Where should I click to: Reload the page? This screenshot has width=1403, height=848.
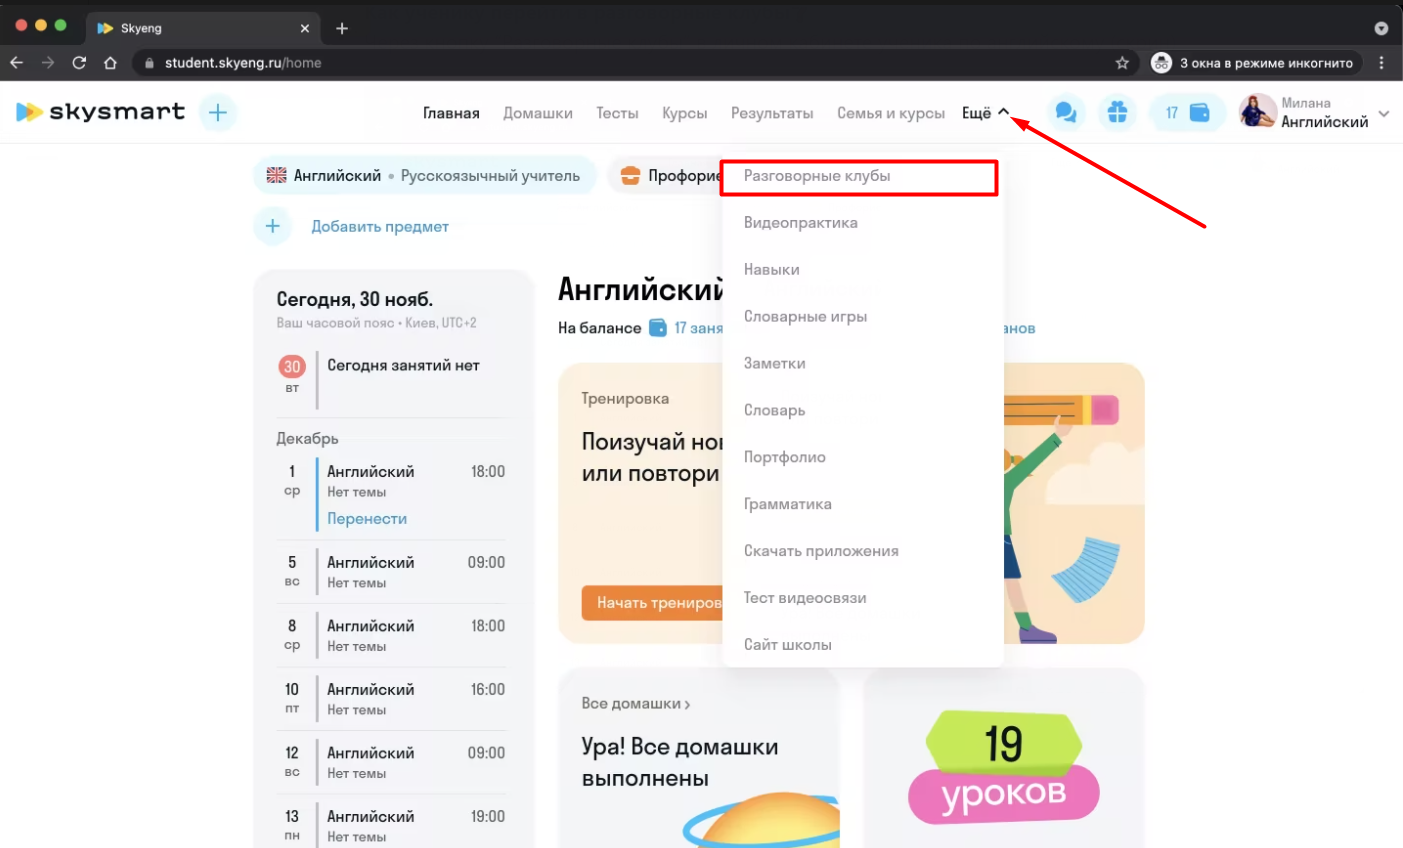(x=79, y=62)
